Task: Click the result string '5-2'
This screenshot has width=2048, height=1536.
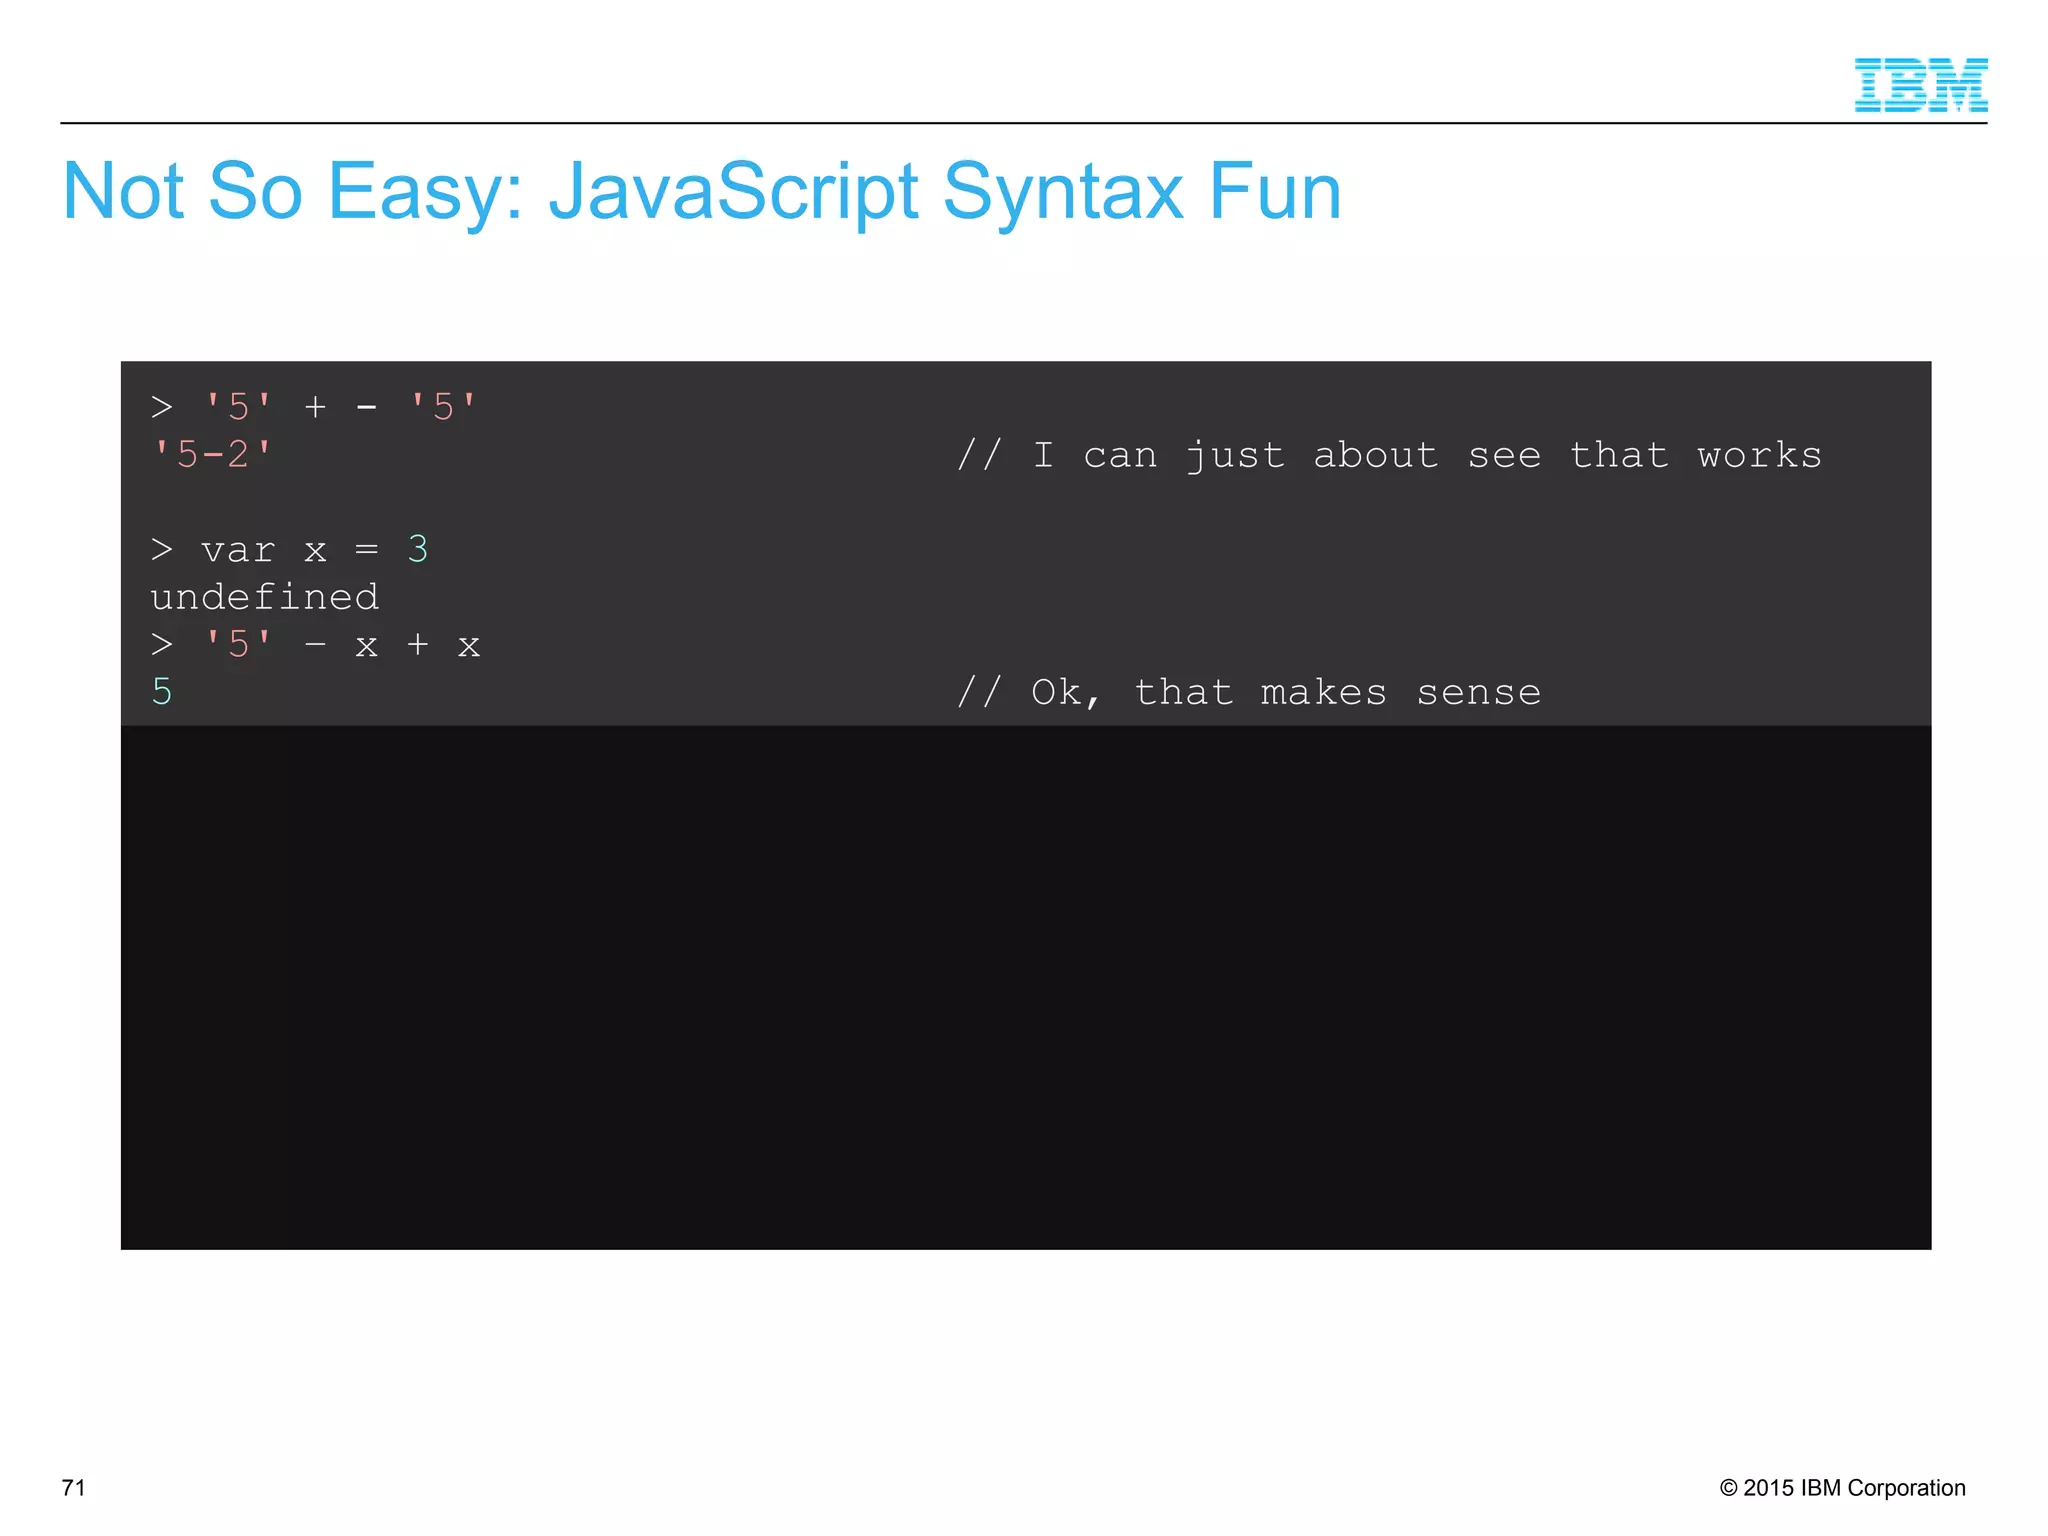Action: coord(212,455)
